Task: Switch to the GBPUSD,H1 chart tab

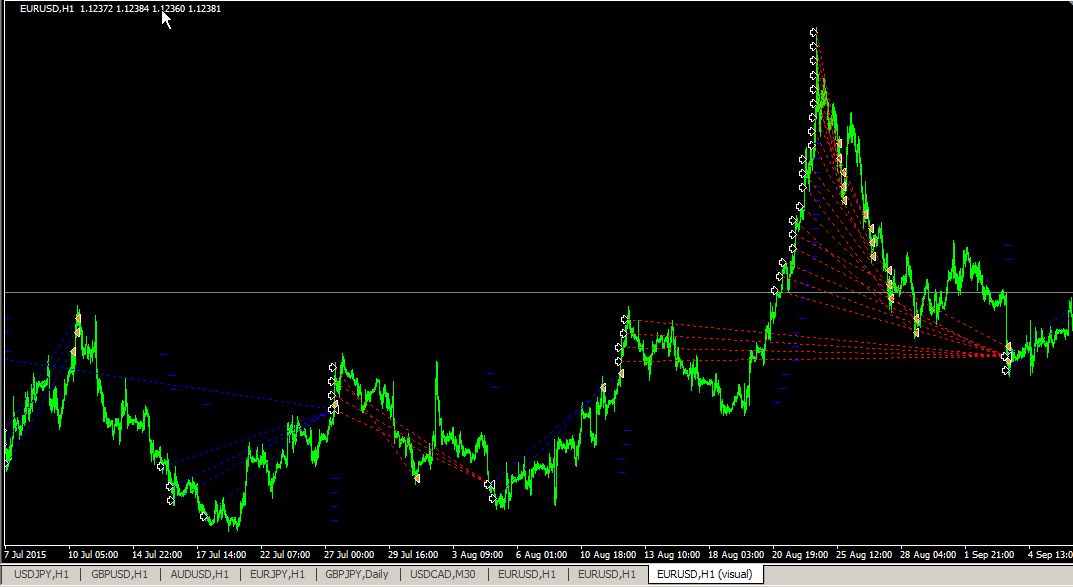Action: tap(120, 574)
